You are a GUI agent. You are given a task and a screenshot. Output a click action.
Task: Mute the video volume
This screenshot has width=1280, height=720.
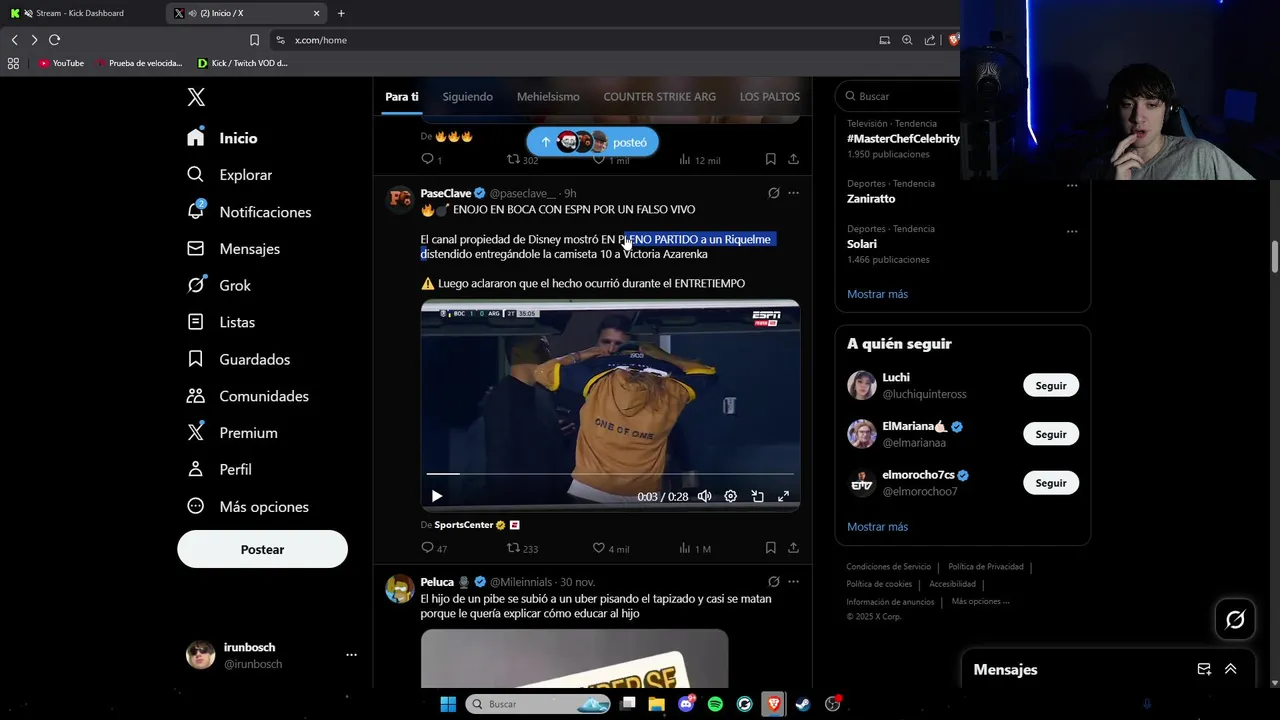tap(704, 496)
